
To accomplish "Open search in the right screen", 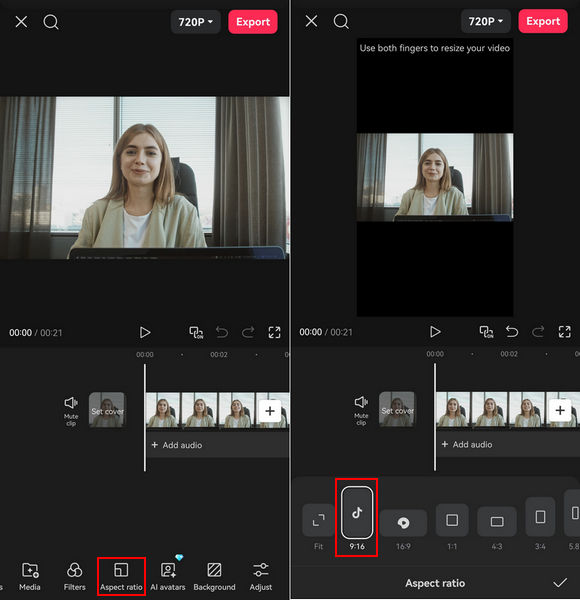I will (x=341, y=21).
